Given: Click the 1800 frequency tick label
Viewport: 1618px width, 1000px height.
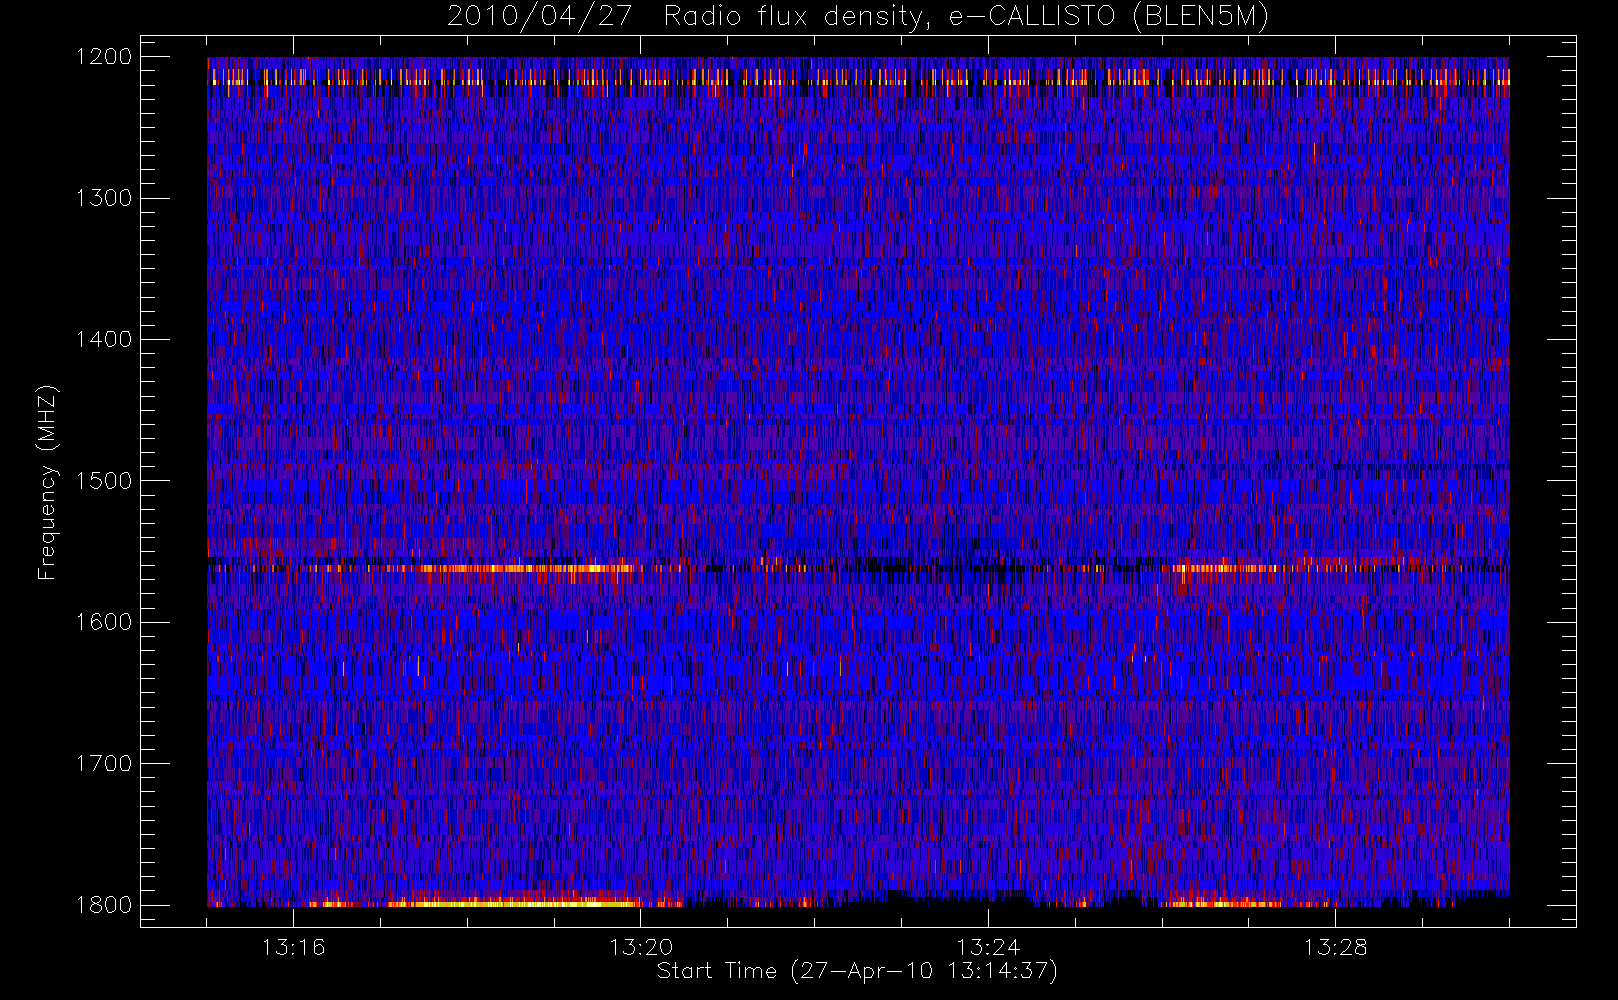Looking at the screenshot, I should [x=104, y=905].
